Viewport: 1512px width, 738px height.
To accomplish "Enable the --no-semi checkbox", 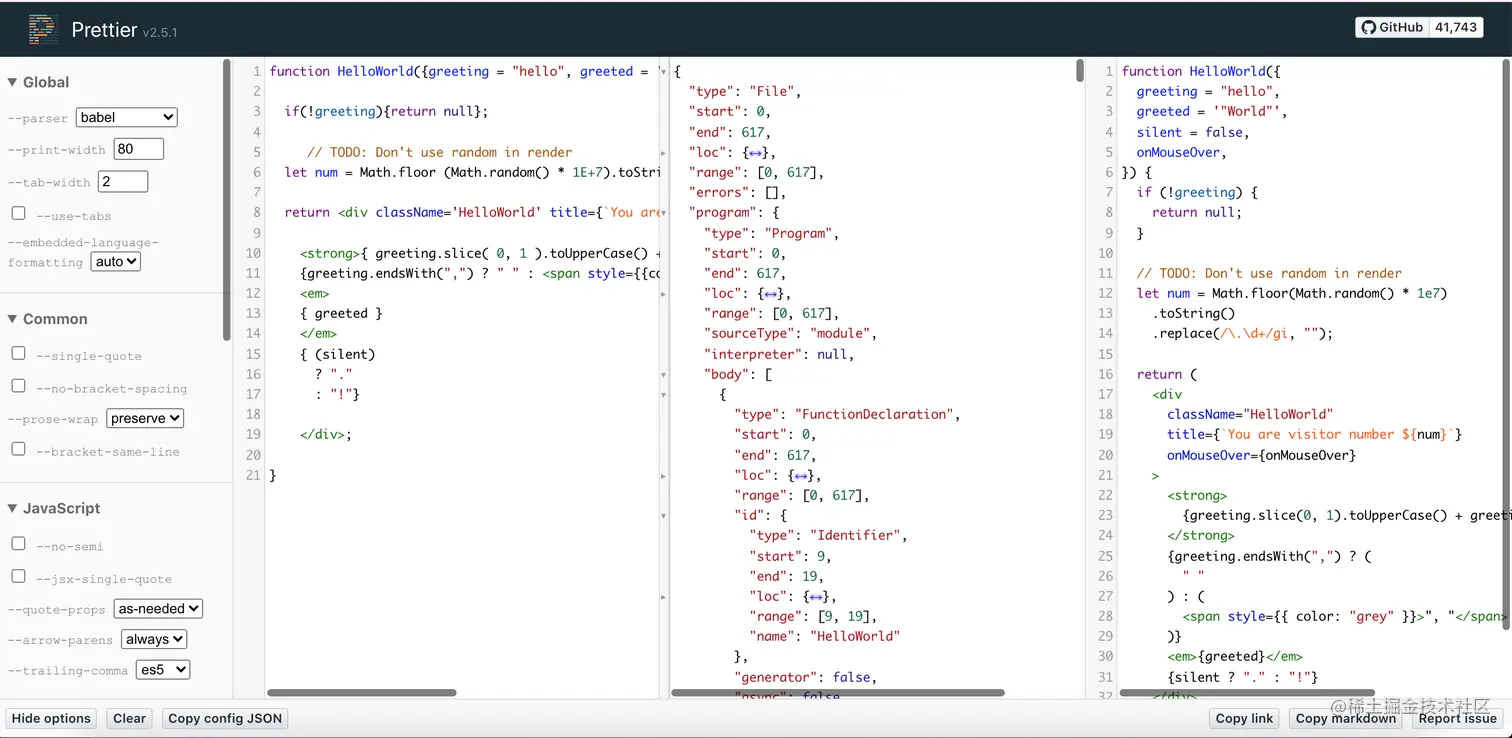I will point(18,544).
